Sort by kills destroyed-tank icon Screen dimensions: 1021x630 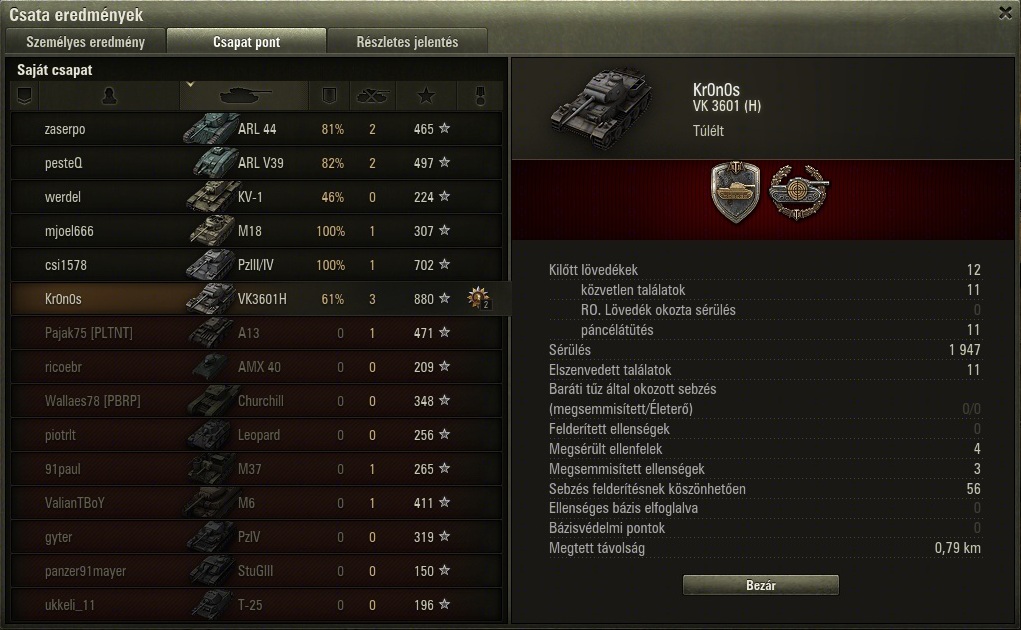point(372,96)
